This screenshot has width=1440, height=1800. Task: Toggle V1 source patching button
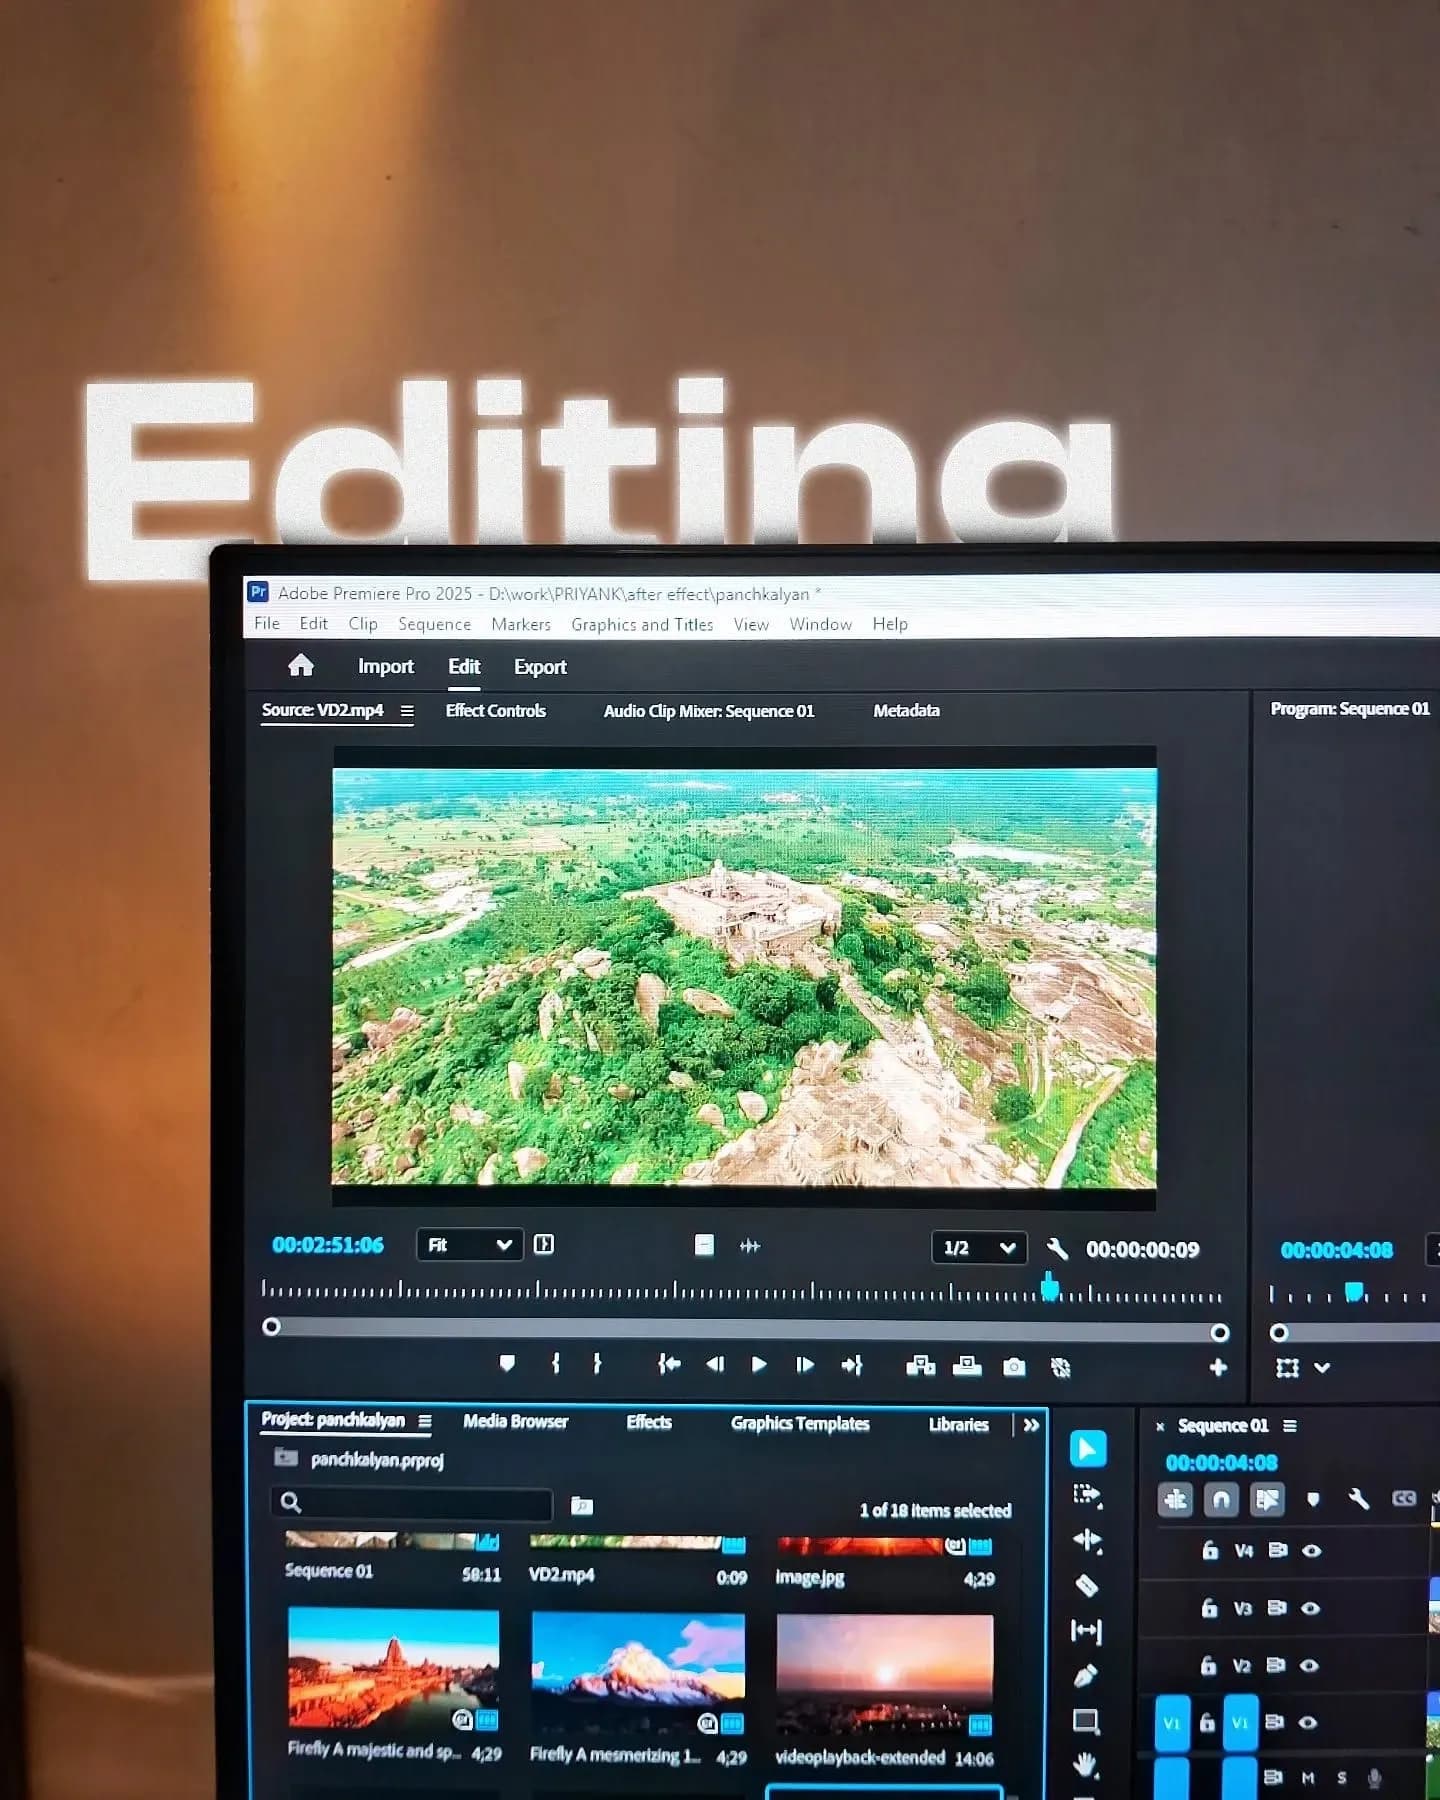1172,1722
